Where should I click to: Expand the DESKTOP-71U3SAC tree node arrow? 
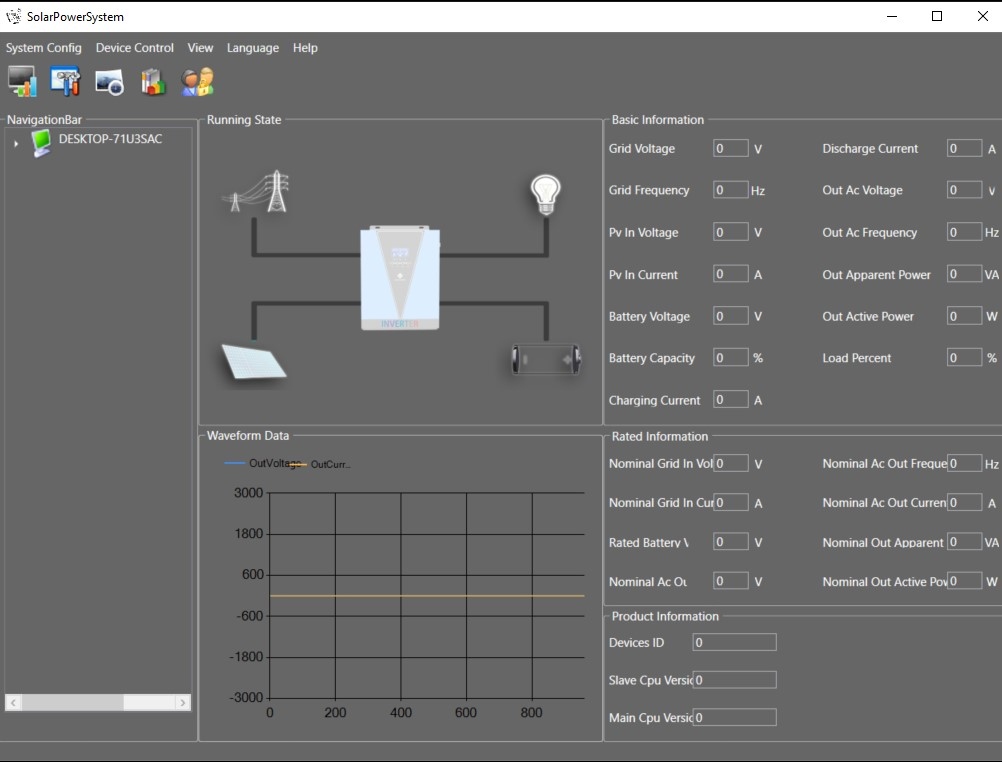tap(16, 144)
